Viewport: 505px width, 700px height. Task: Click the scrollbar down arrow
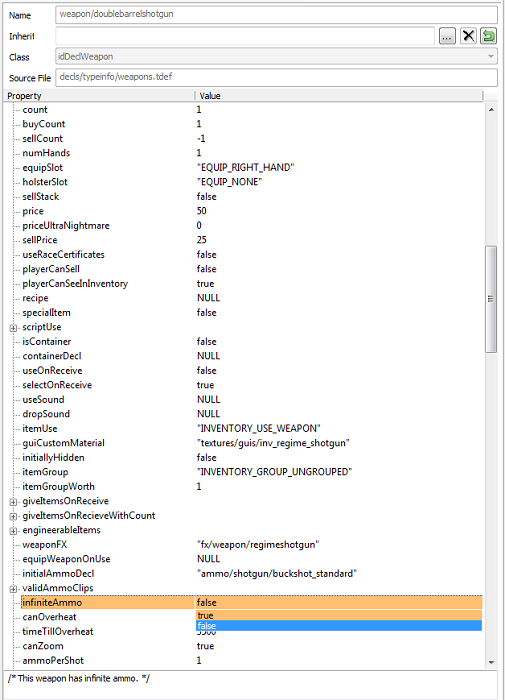pyautogui.click(x=491, y=662)
